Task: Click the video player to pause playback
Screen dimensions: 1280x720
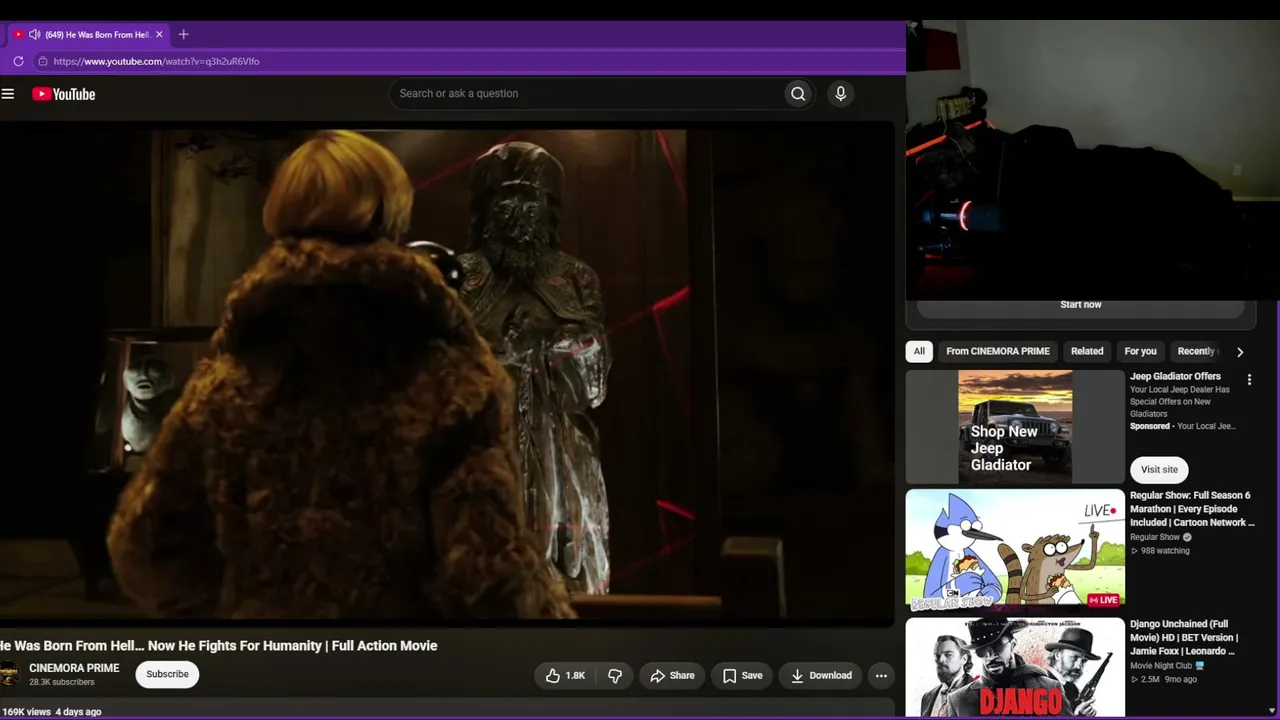Action: 447,374
